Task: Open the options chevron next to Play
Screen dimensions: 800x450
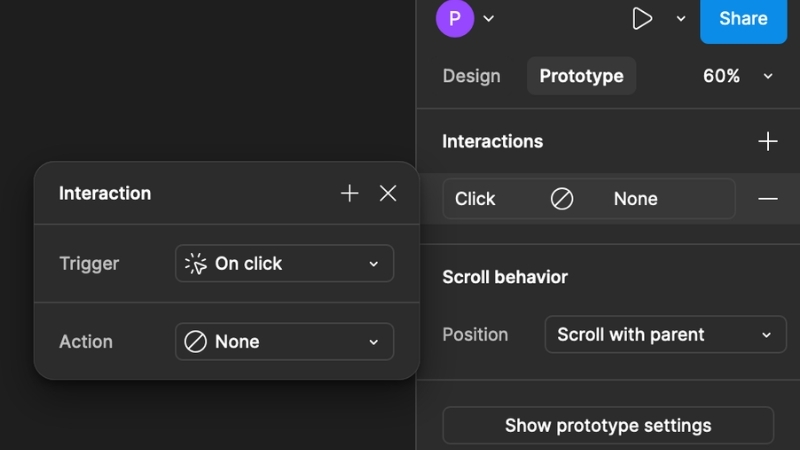Action: click(x=680, y=18)
